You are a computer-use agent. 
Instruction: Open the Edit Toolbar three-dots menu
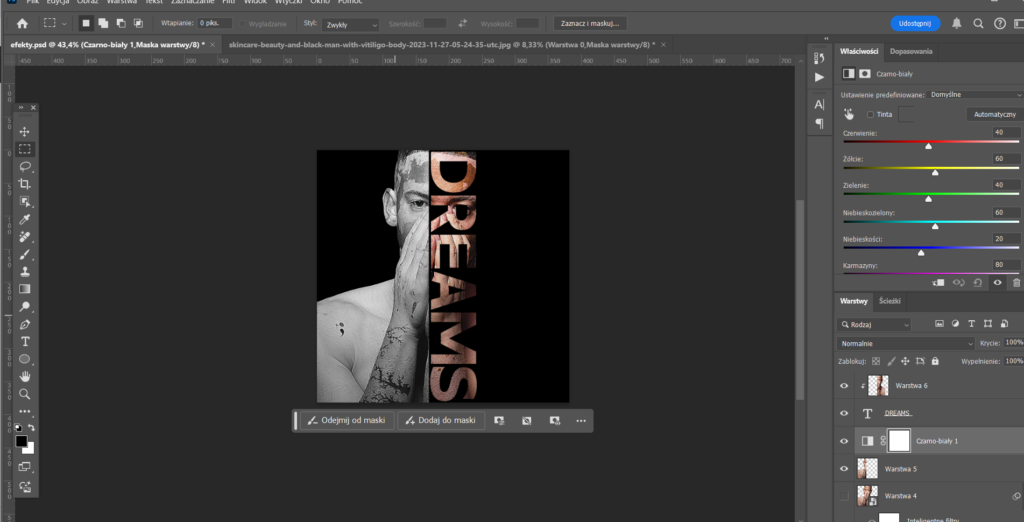[25, 412]
